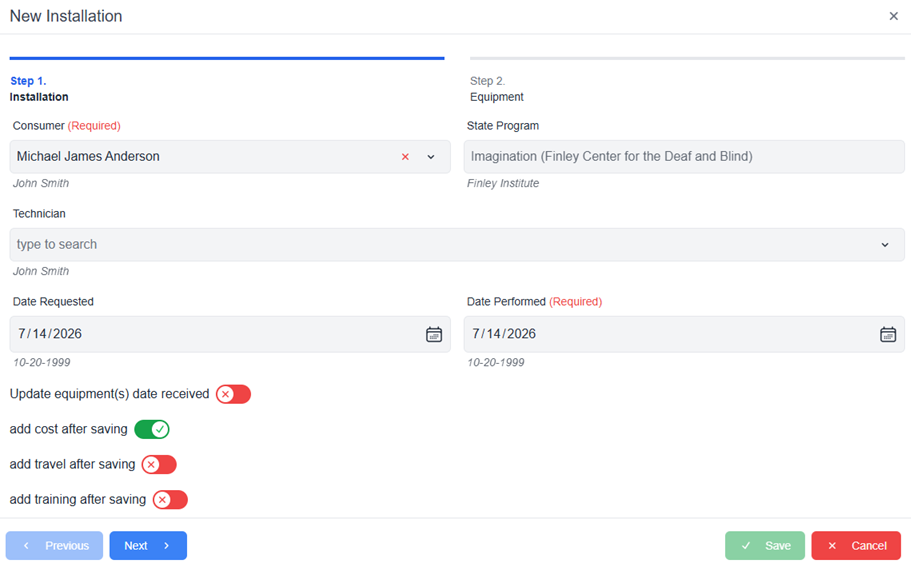Toggle Update equipment(s) date received switch

[x=233, y=394]
